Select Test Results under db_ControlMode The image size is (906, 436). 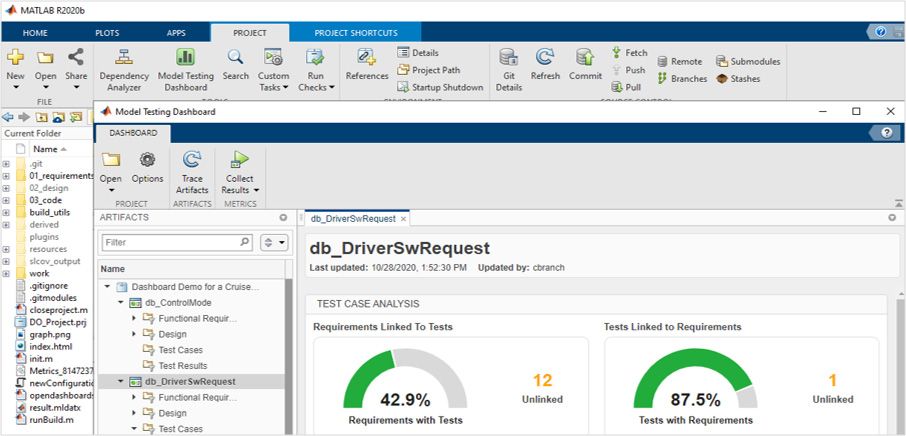(x=182, y=366)
